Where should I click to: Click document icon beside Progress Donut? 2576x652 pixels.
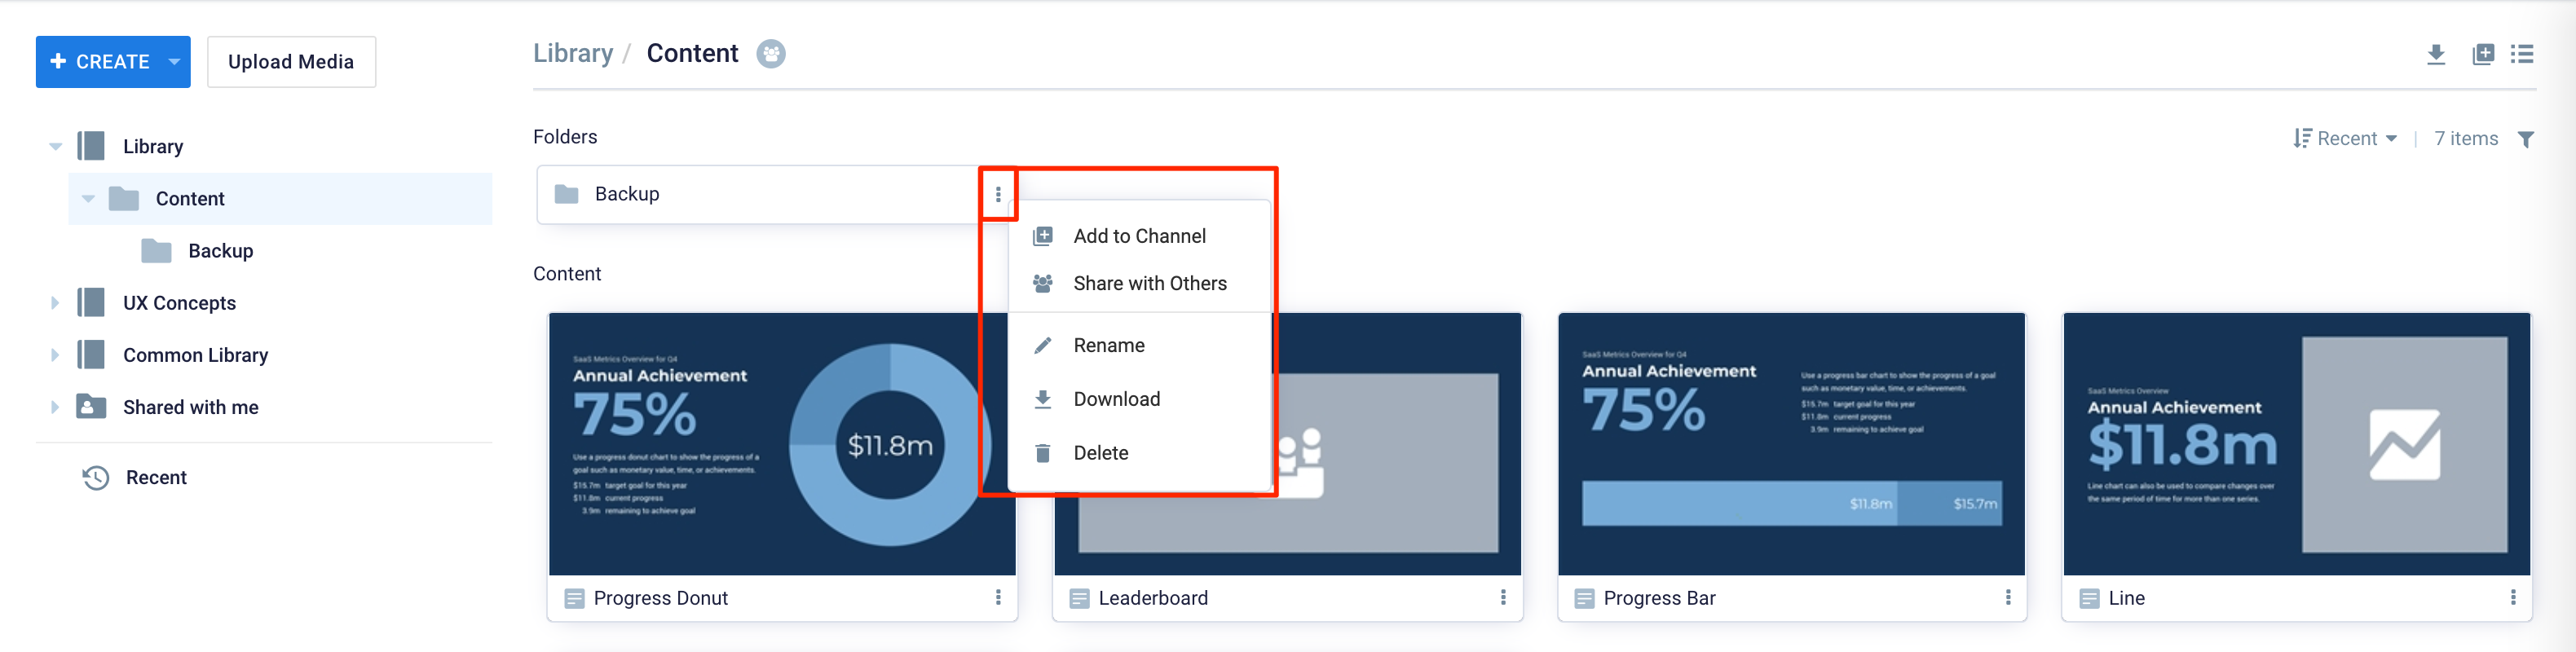[574, 599]
